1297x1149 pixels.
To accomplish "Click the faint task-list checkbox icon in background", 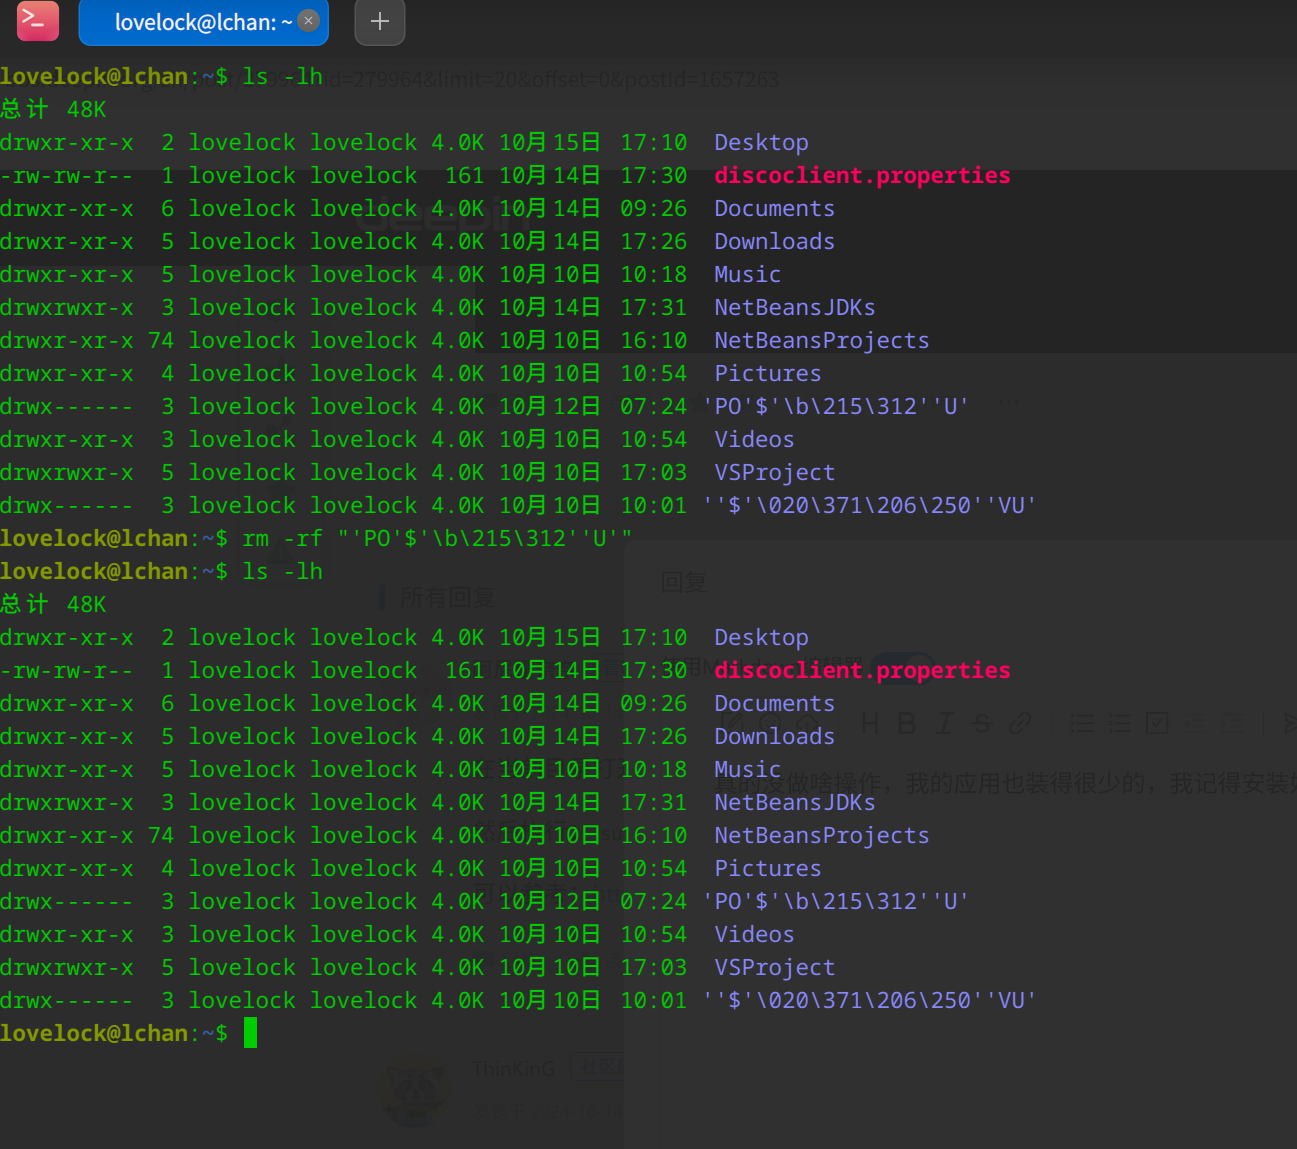I will tap(1157, 723).
